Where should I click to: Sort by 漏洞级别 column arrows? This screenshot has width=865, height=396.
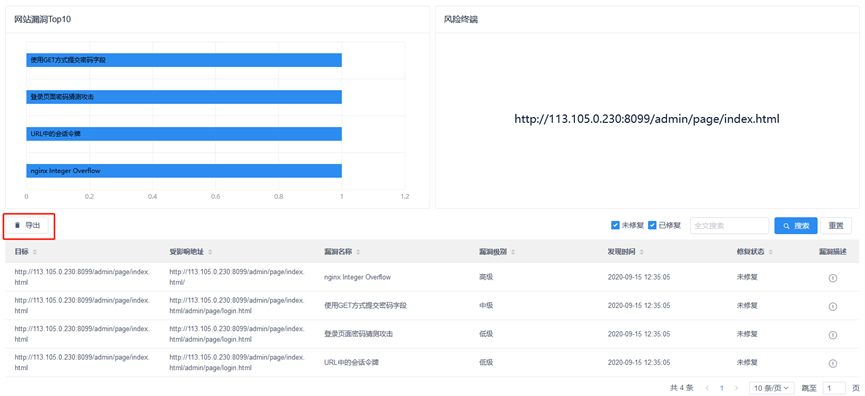pos(513,252)
